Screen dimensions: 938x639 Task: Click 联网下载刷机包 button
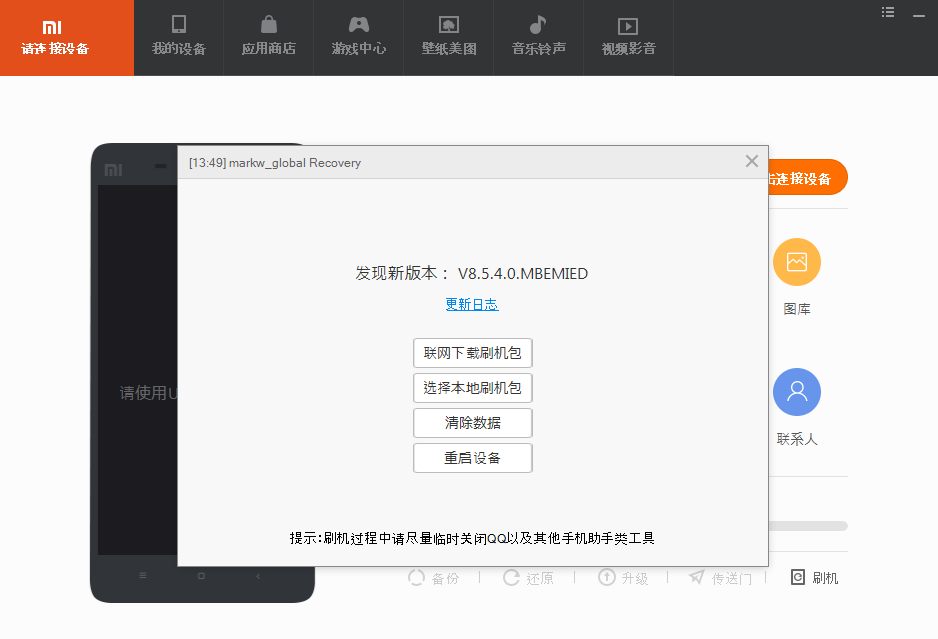point(472,353)
